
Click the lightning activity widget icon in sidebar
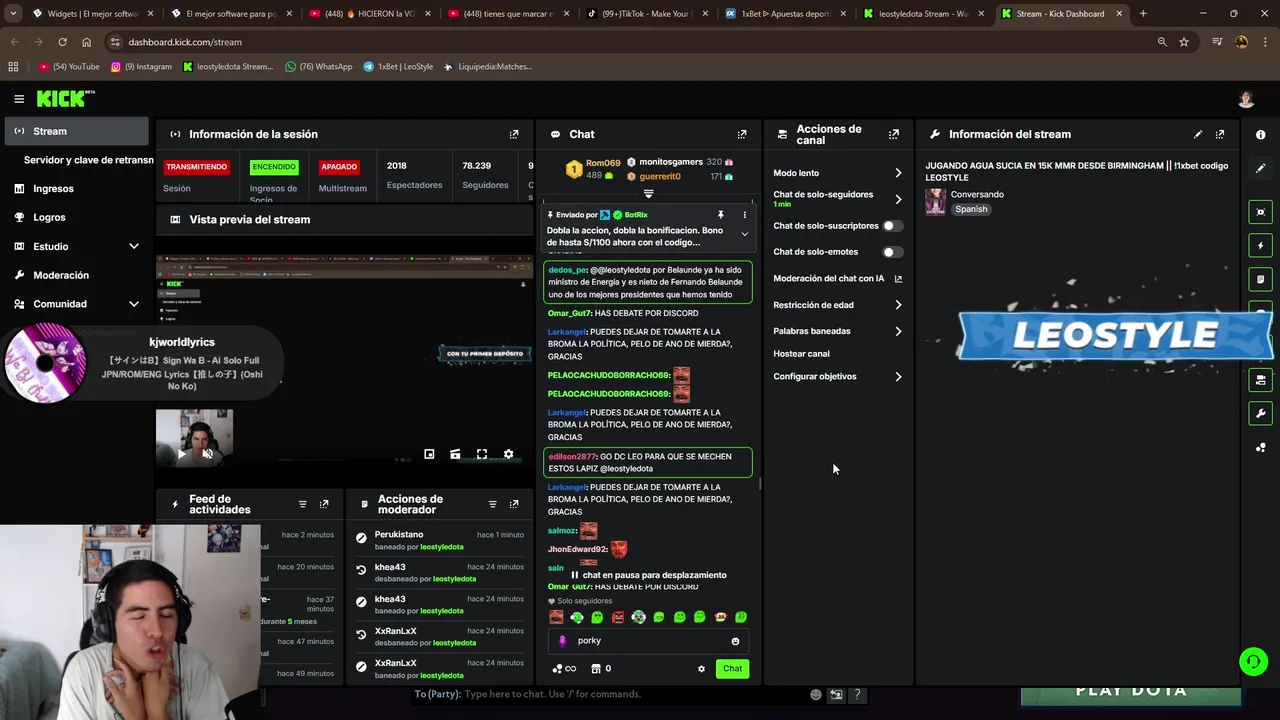point(1260,246)
